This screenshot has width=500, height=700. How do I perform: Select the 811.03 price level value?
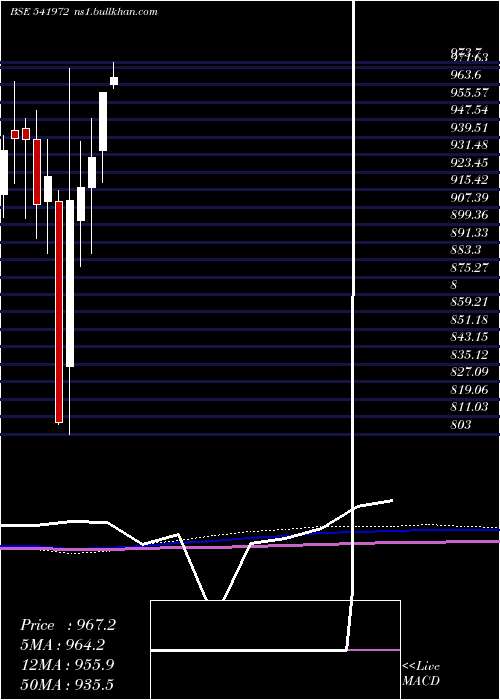pos(469,407)
